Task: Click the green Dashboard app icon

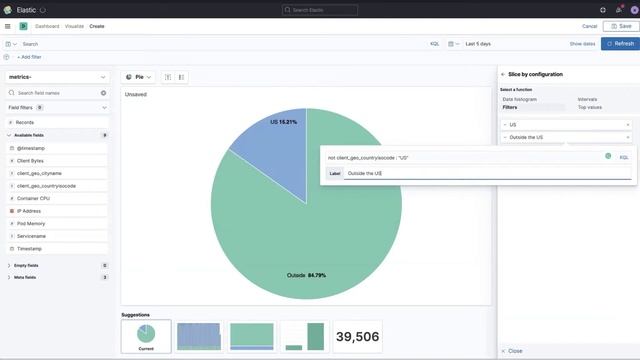Action: coord(23,26)
